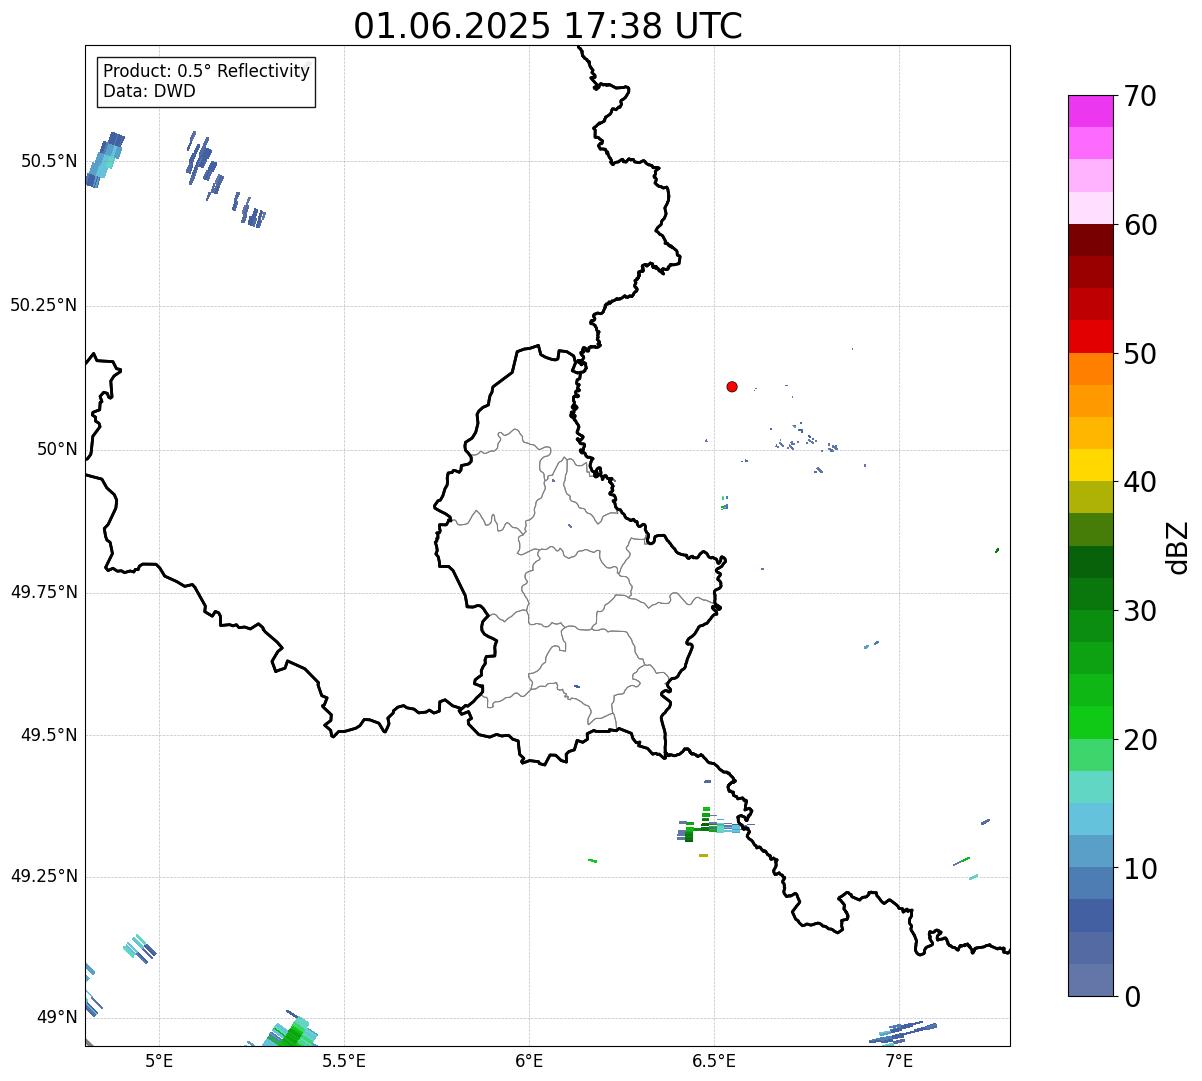1202x1081 pixels.
Task: Click the 40 tick label on colorbar
Action: 1140,482
